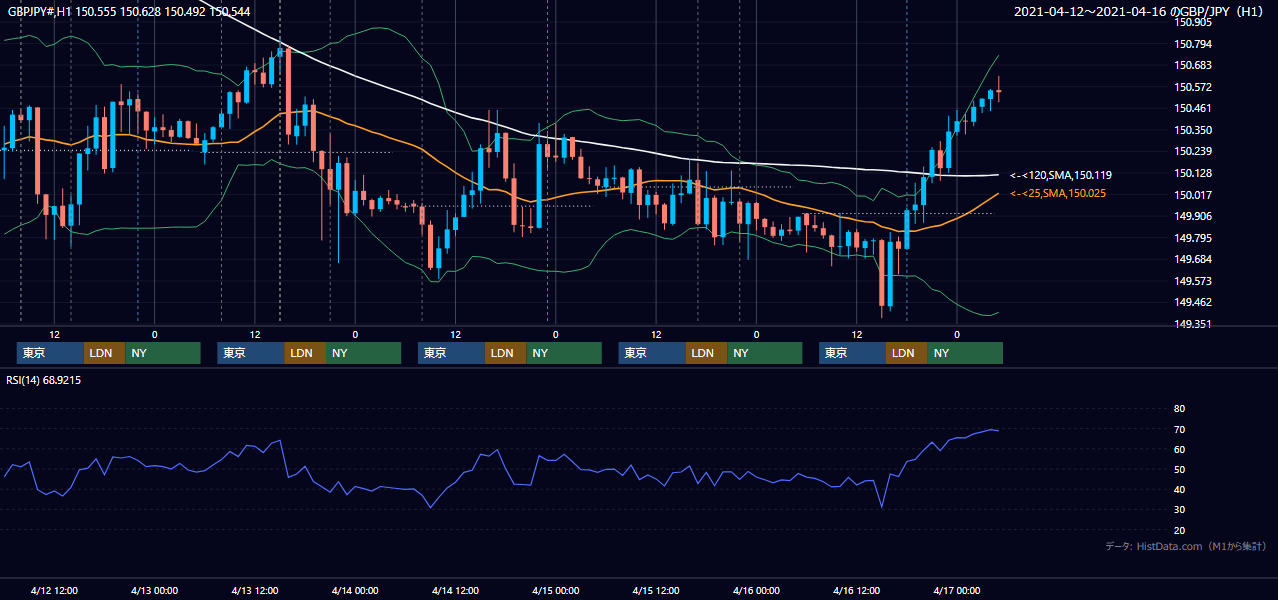
Task: Click price axis value 150.794
Action: [x=1193, y=44]
